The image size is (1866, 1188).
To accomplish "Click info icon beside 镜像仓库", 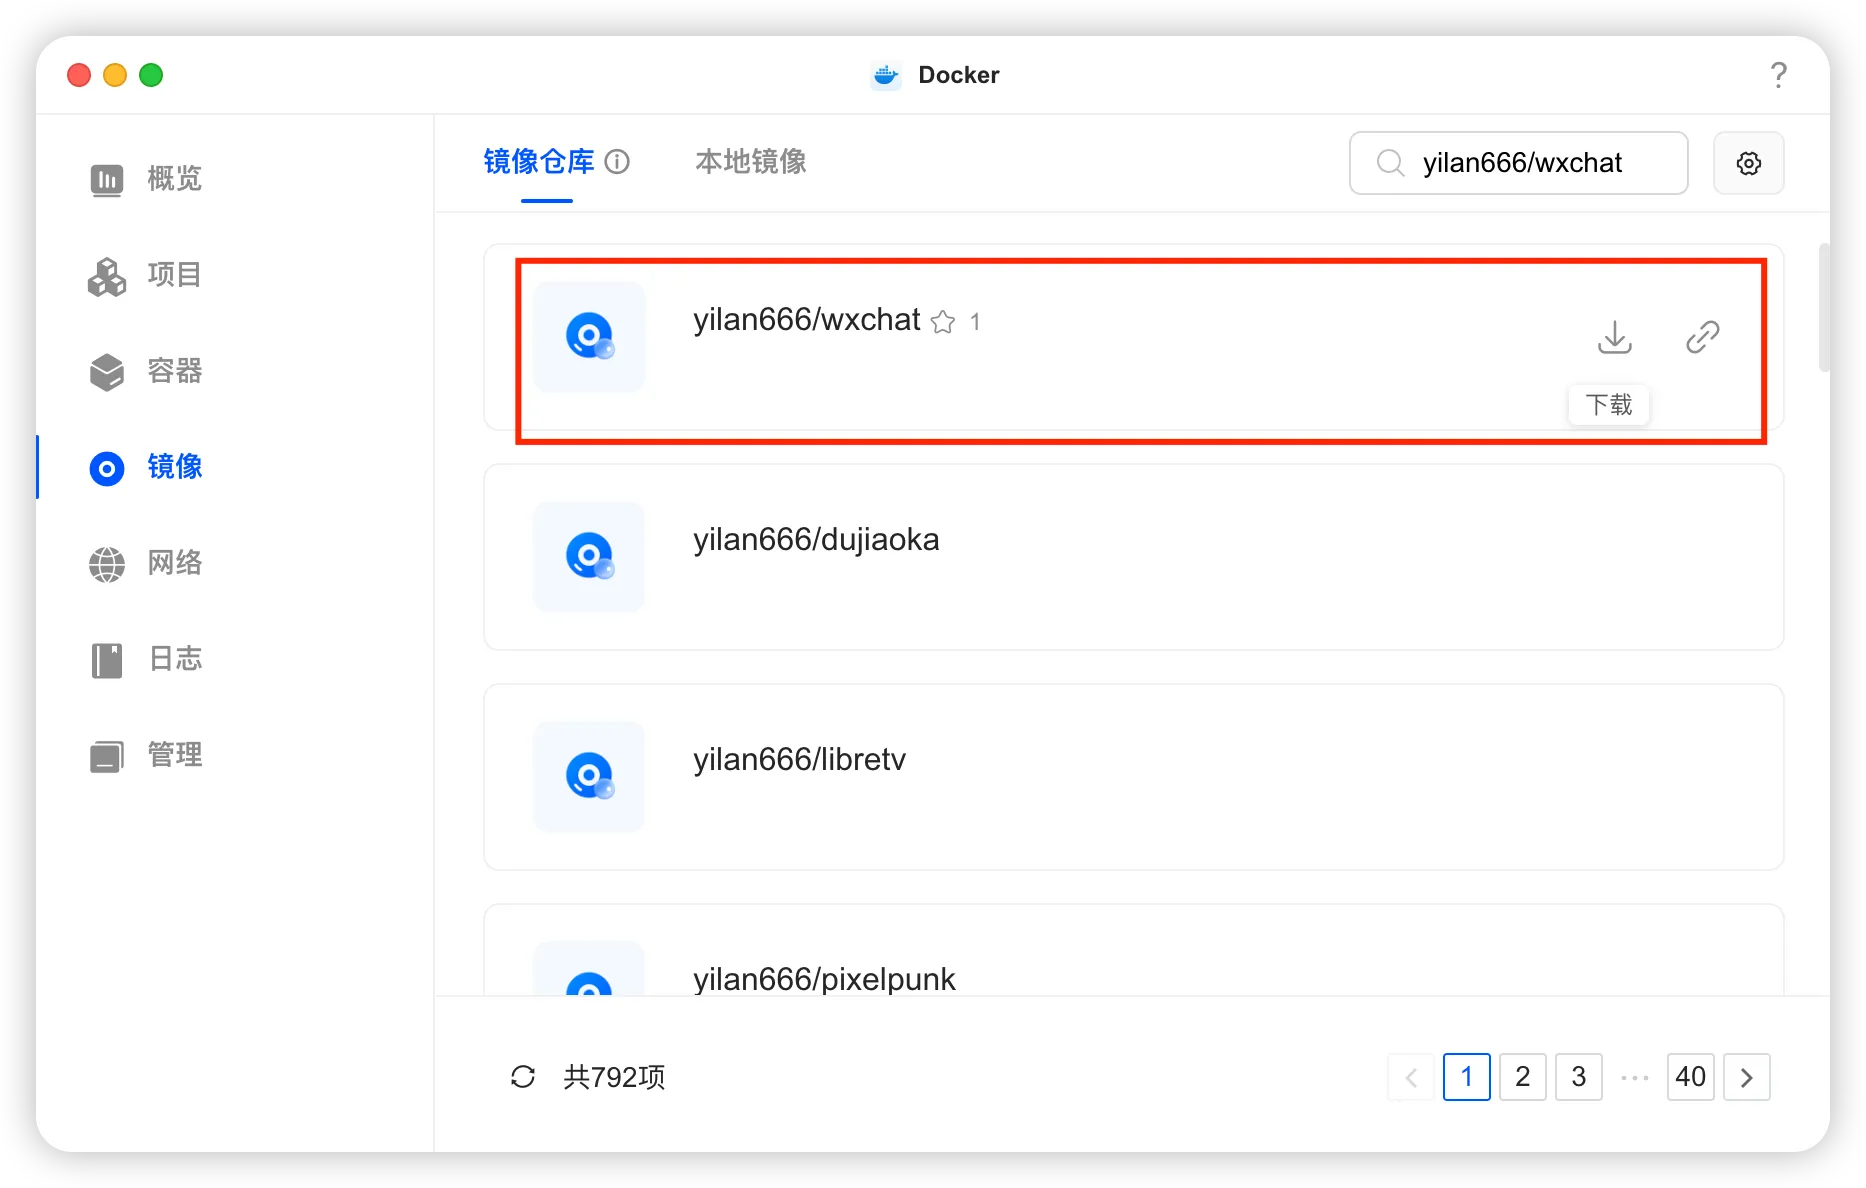I will click(617, 162).
